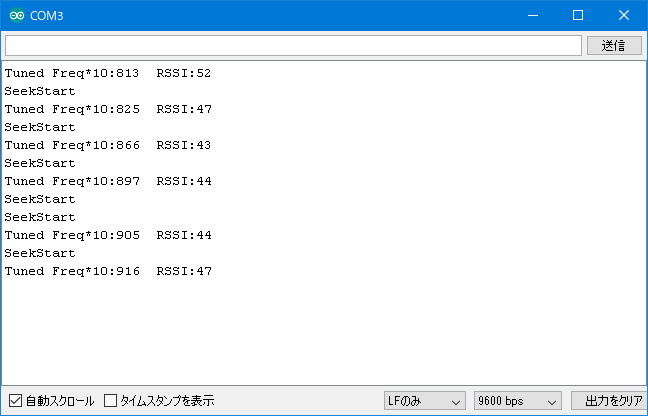Enable the タイムスタンプを表示 checkbox
The width and height of the screenshot is (648, 416).
tap(110, 400)
